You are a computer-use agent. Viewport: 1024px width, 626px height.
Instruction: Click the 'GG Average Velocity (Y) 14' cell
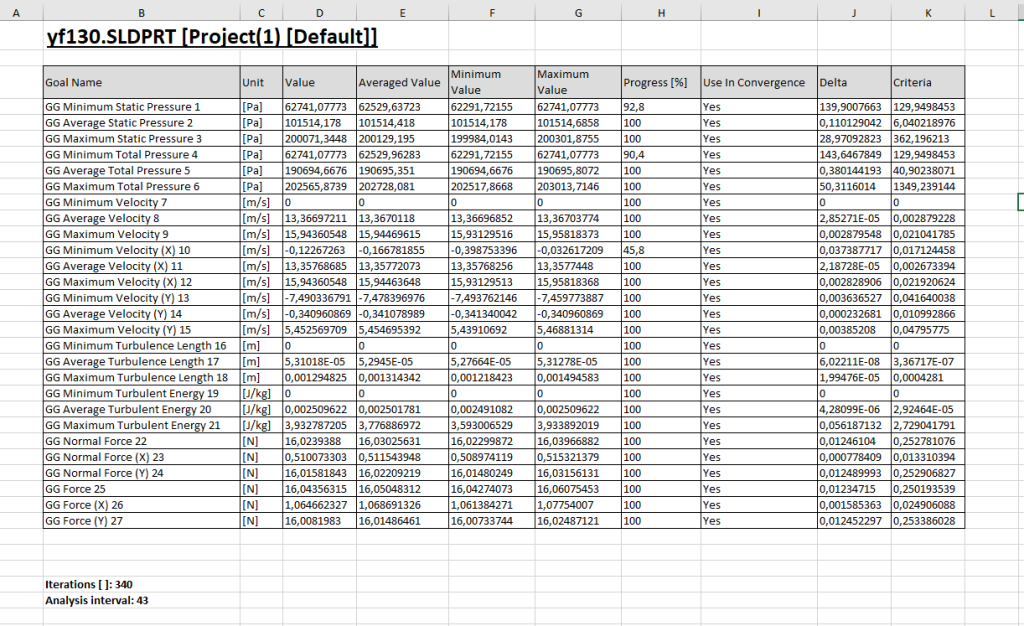point(142,314)
